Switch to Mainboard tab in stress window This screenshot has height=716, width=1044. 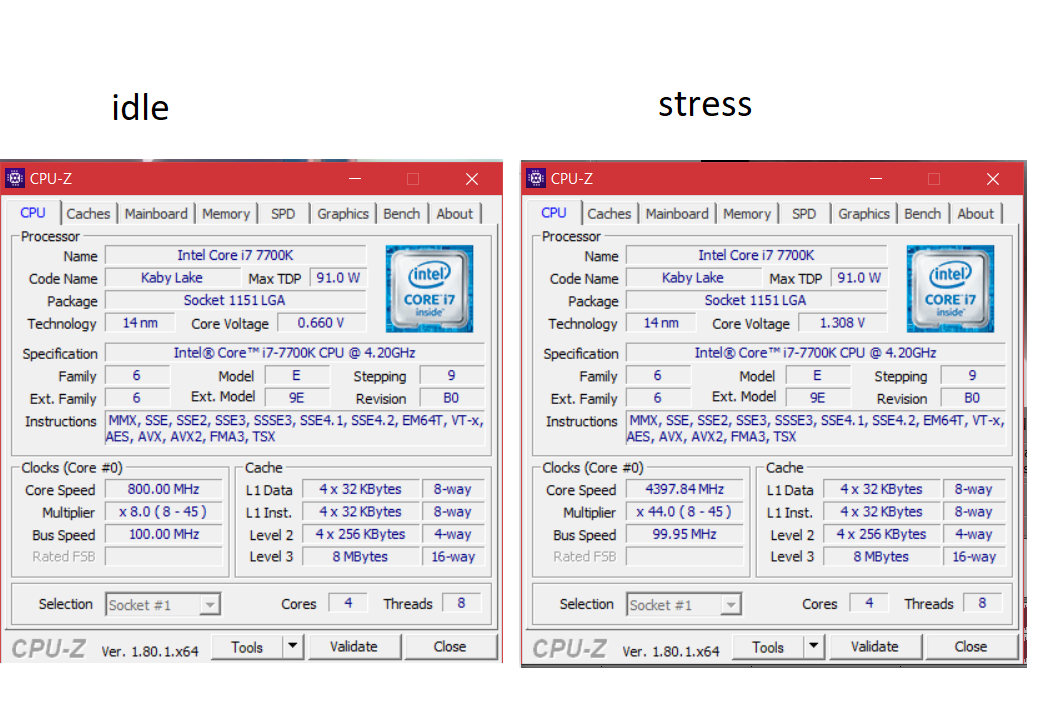(x=676, y=214)
